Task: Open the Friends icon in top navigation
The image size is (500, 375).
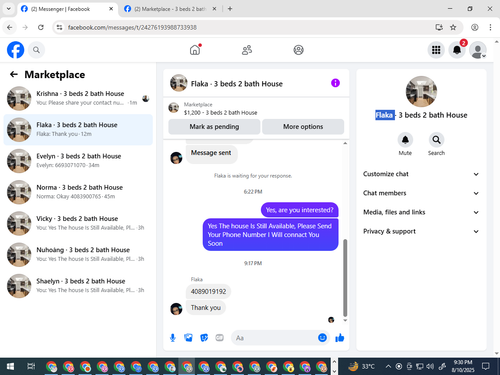Action: pos(247,50)
